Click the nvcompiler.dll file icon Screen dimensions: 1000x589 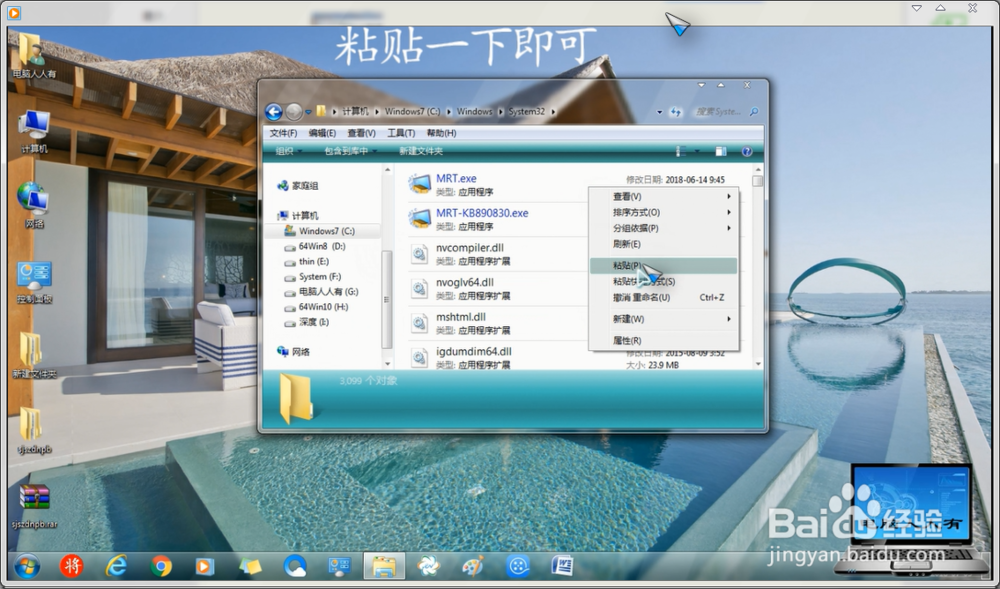[419, 254]
